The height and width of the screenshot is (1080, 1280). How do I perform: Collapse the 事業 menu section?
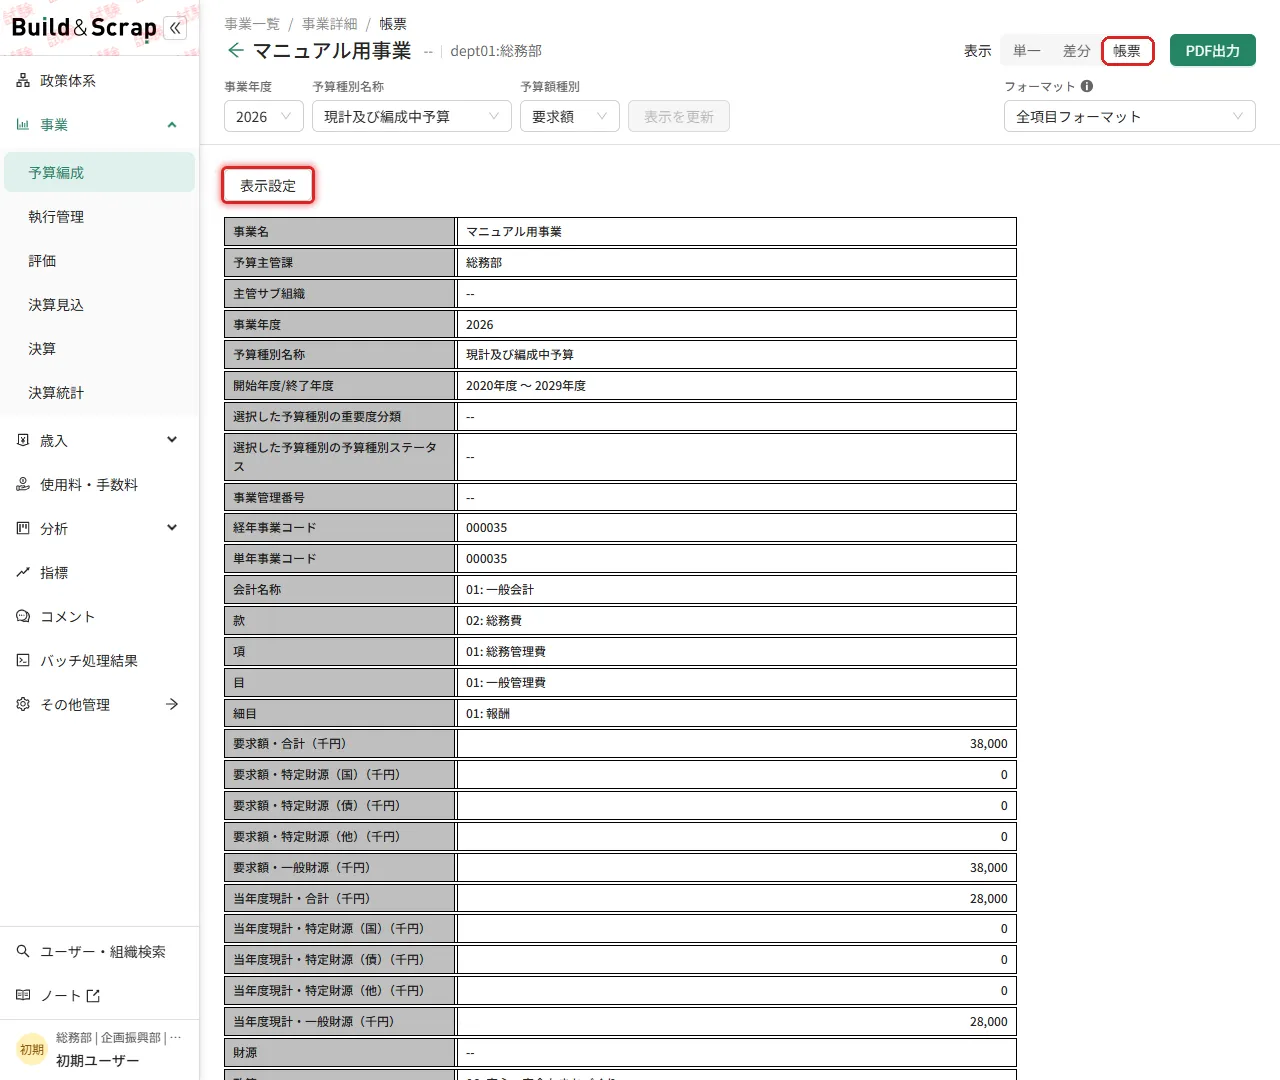pyautogui.click(x=172, y=125)
